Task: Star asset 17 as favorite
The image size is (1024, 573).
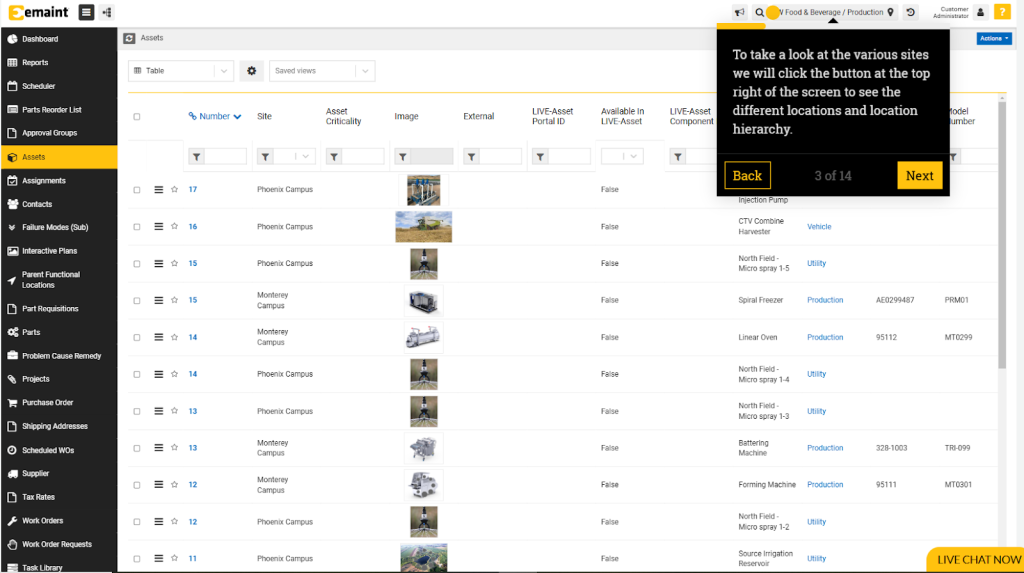Action: 174,189
